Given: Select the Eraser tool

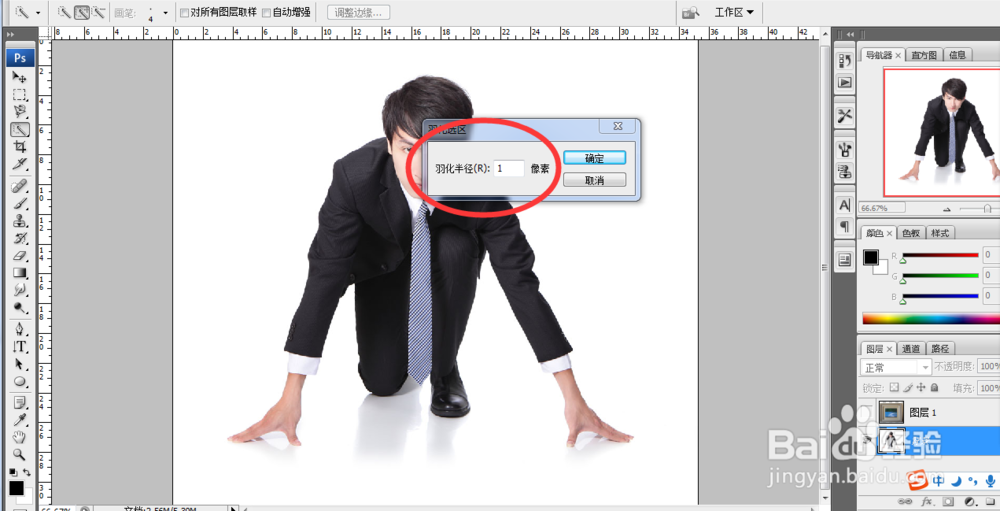Looking at the screenshot, I should click(x=20, y=255).
